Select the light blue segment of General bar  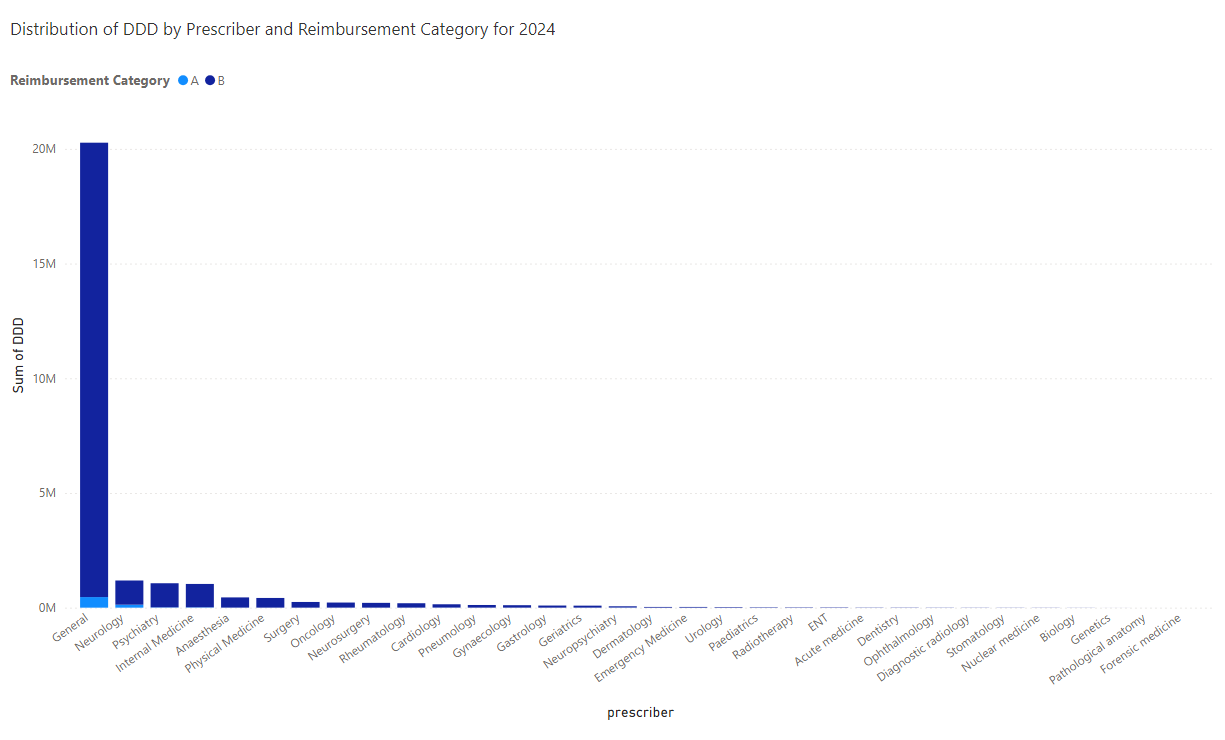(x=94, y=602)
